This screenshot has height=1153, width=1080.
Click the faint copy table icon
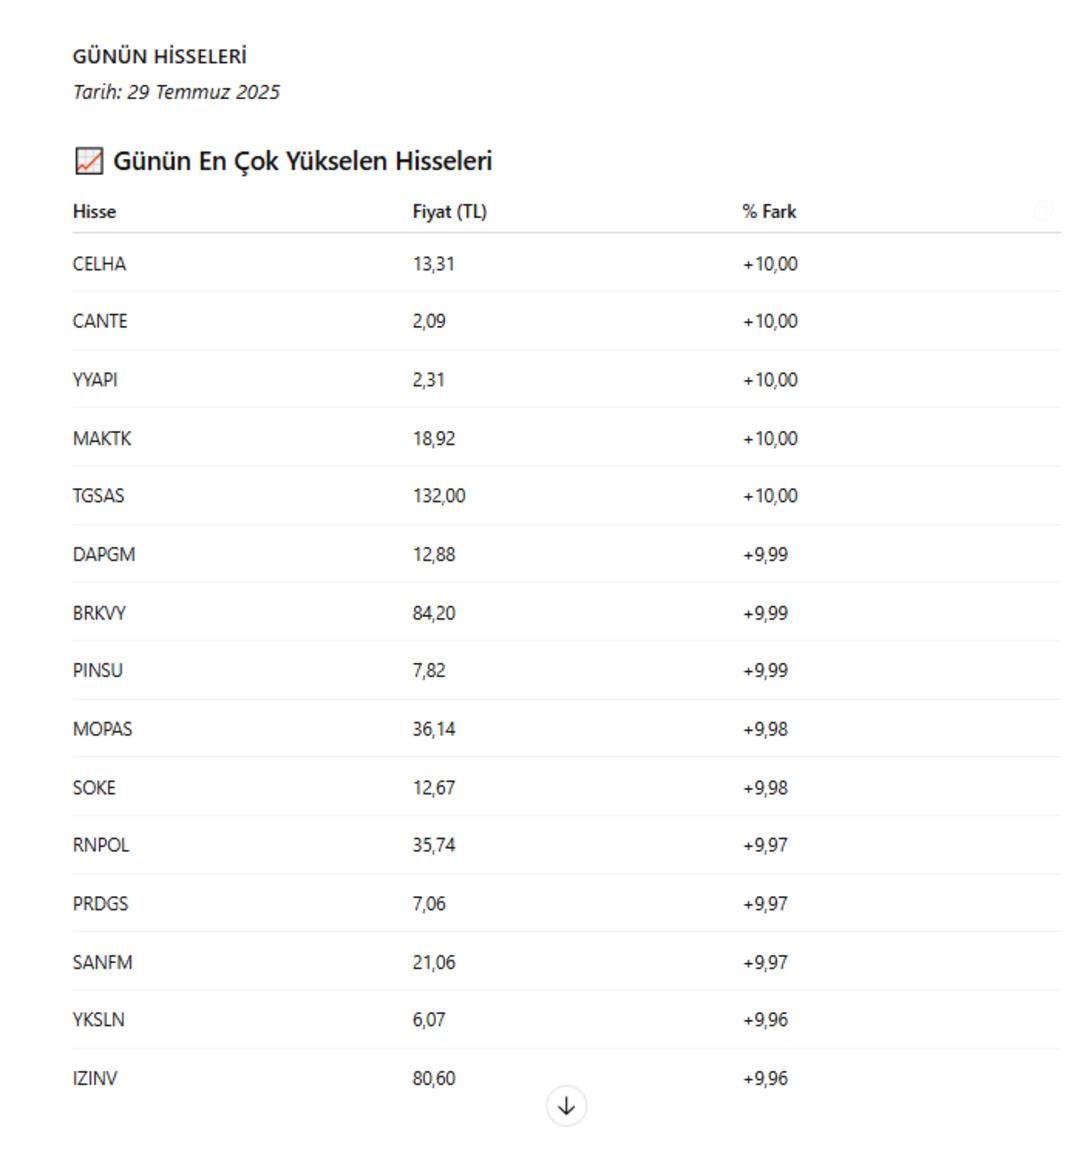(x=1043, y=212)
